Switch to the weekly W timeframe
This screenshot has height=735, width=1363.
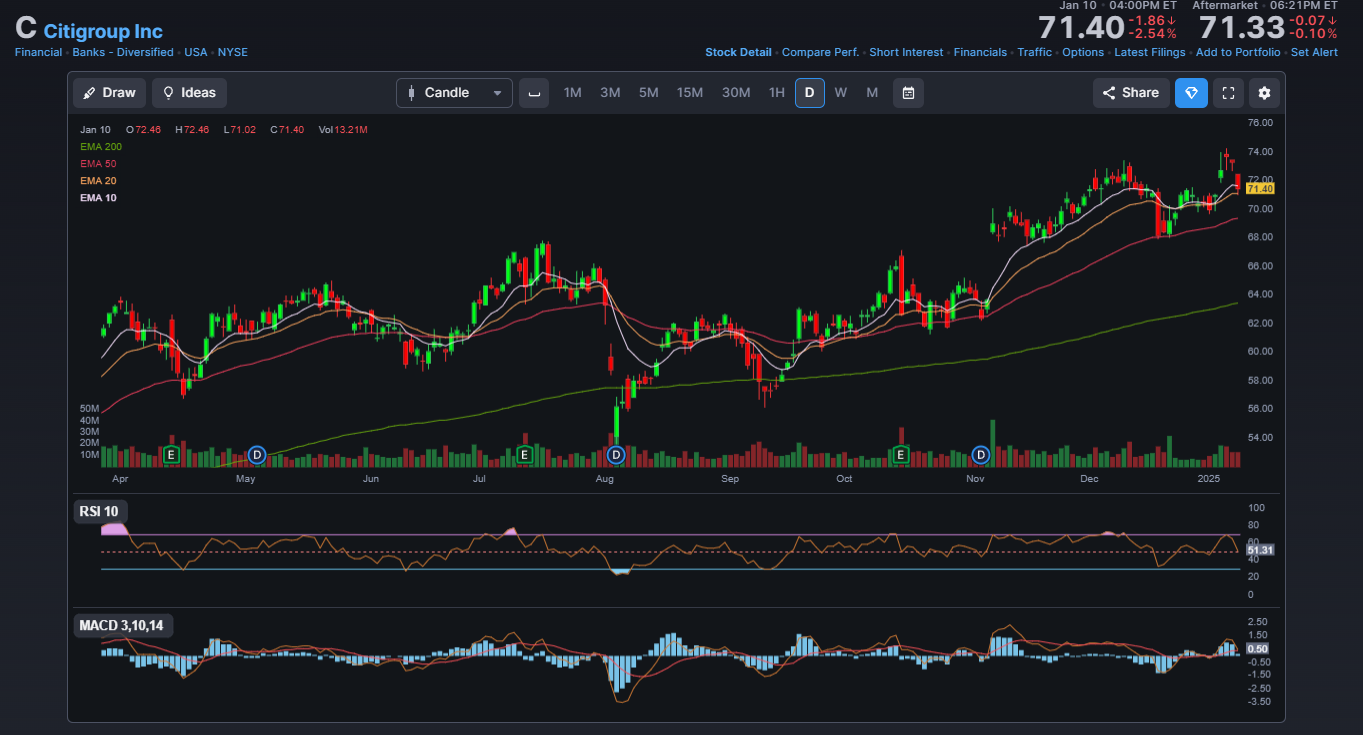tap(840, 93)
